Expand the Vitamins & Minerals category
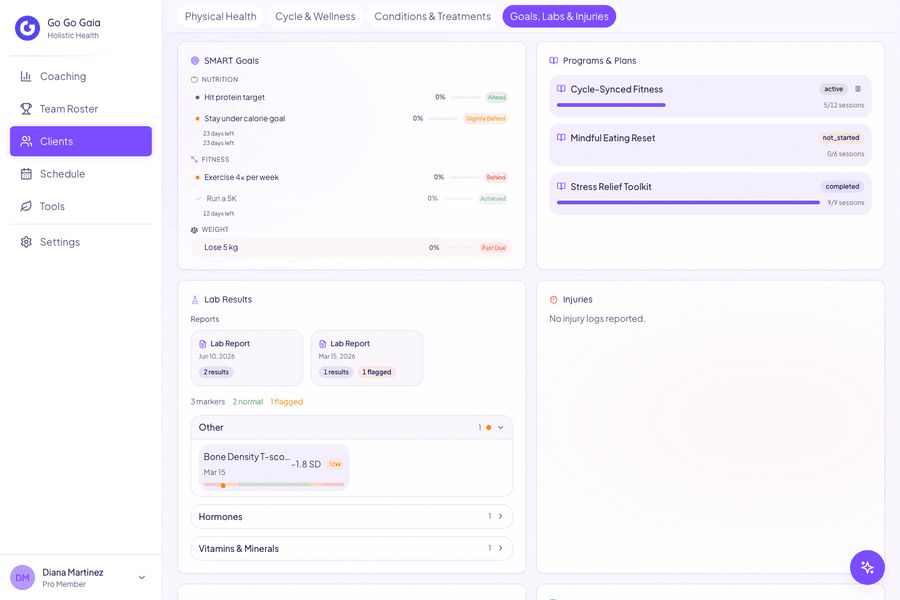Screen dimensions: 900x600 tap(351, 548)
